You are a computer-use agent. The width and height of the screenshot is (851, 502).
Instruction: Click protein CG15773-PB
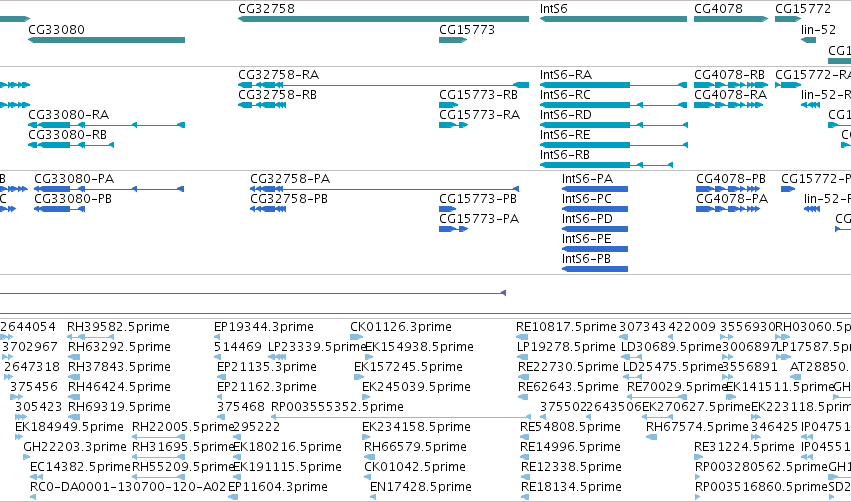pos(478,199)
